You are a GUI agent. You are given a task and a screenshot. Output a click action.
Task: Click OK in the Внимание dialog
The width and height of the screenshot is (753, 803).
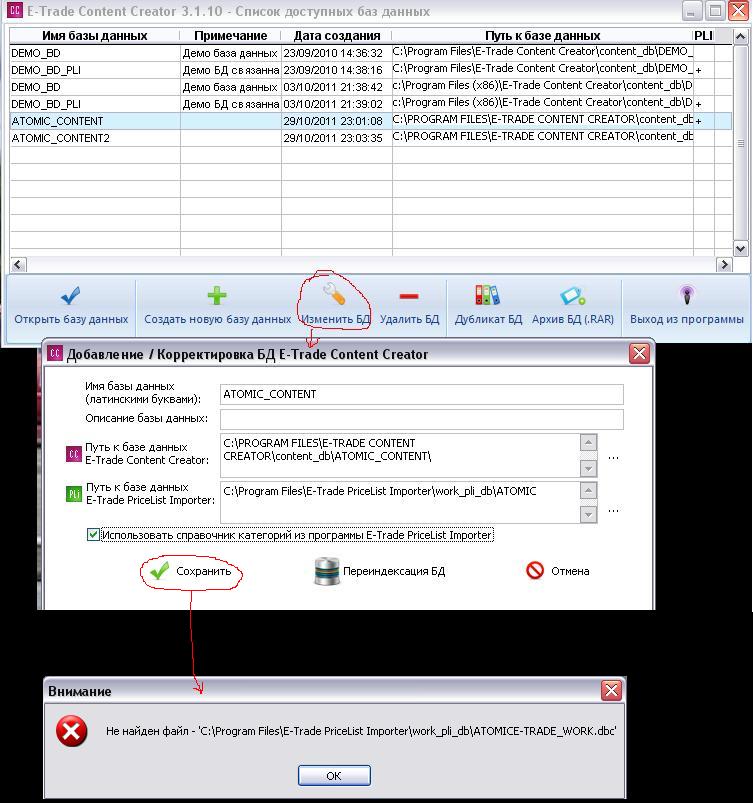[334, 775]
